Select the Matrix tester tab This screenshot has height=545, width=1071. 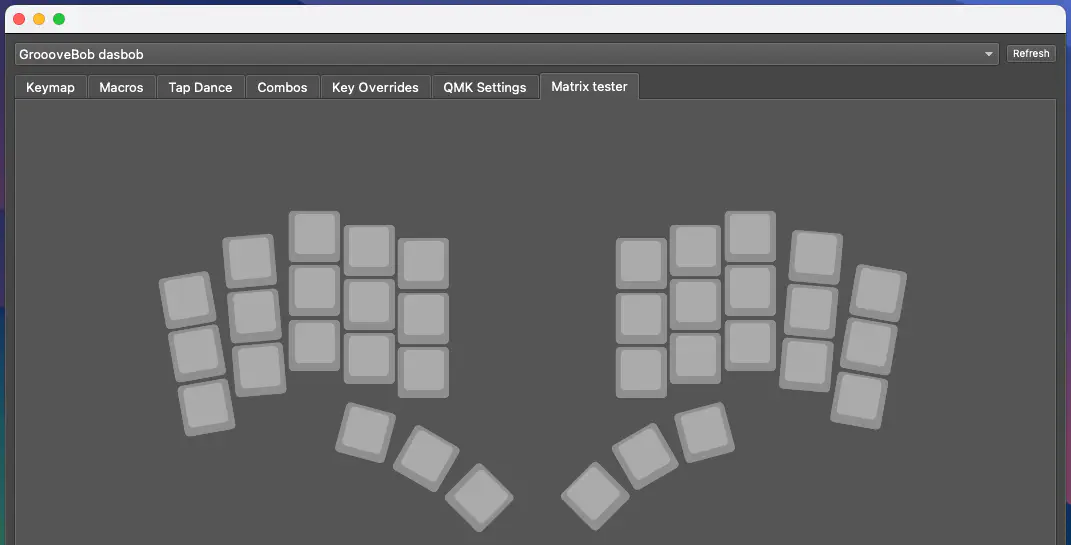click(x=590, y=87)
